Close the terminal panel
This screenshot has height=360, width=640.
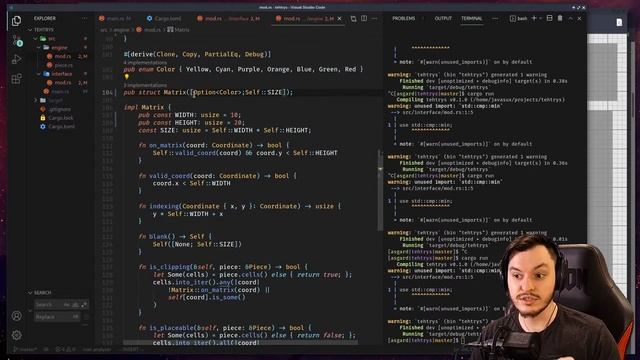tap(579, 18)
